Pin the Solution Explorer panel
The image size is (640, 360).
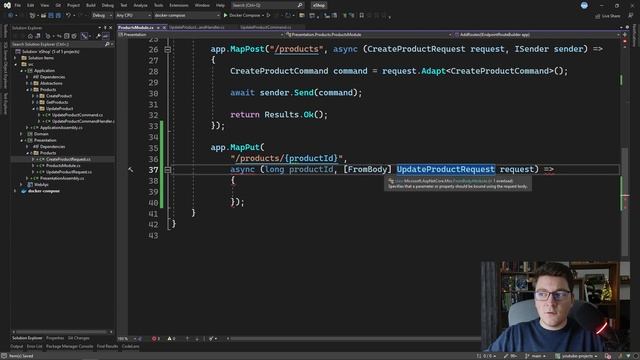pyautogui.click(x=105, y=28)
